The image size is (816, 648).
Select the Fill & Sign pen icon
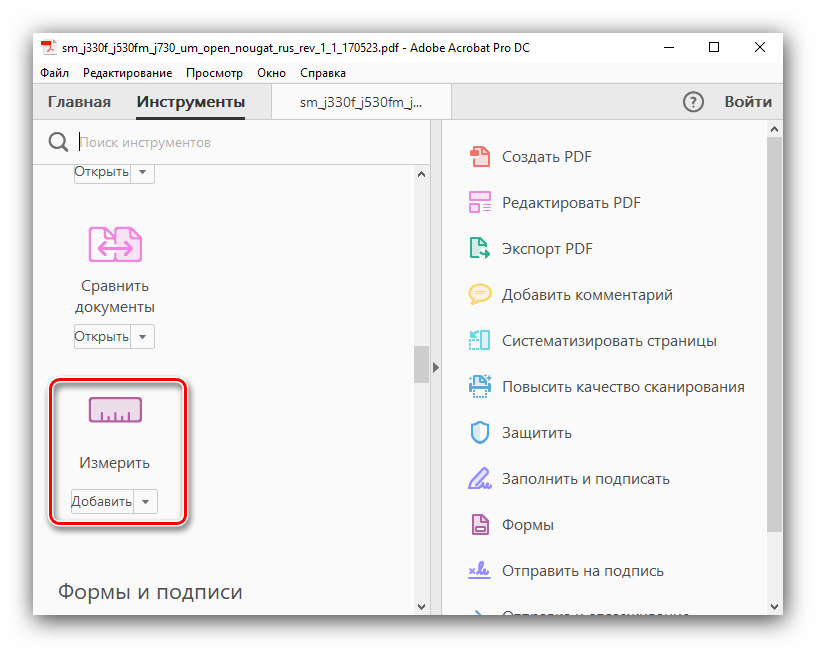480,478
